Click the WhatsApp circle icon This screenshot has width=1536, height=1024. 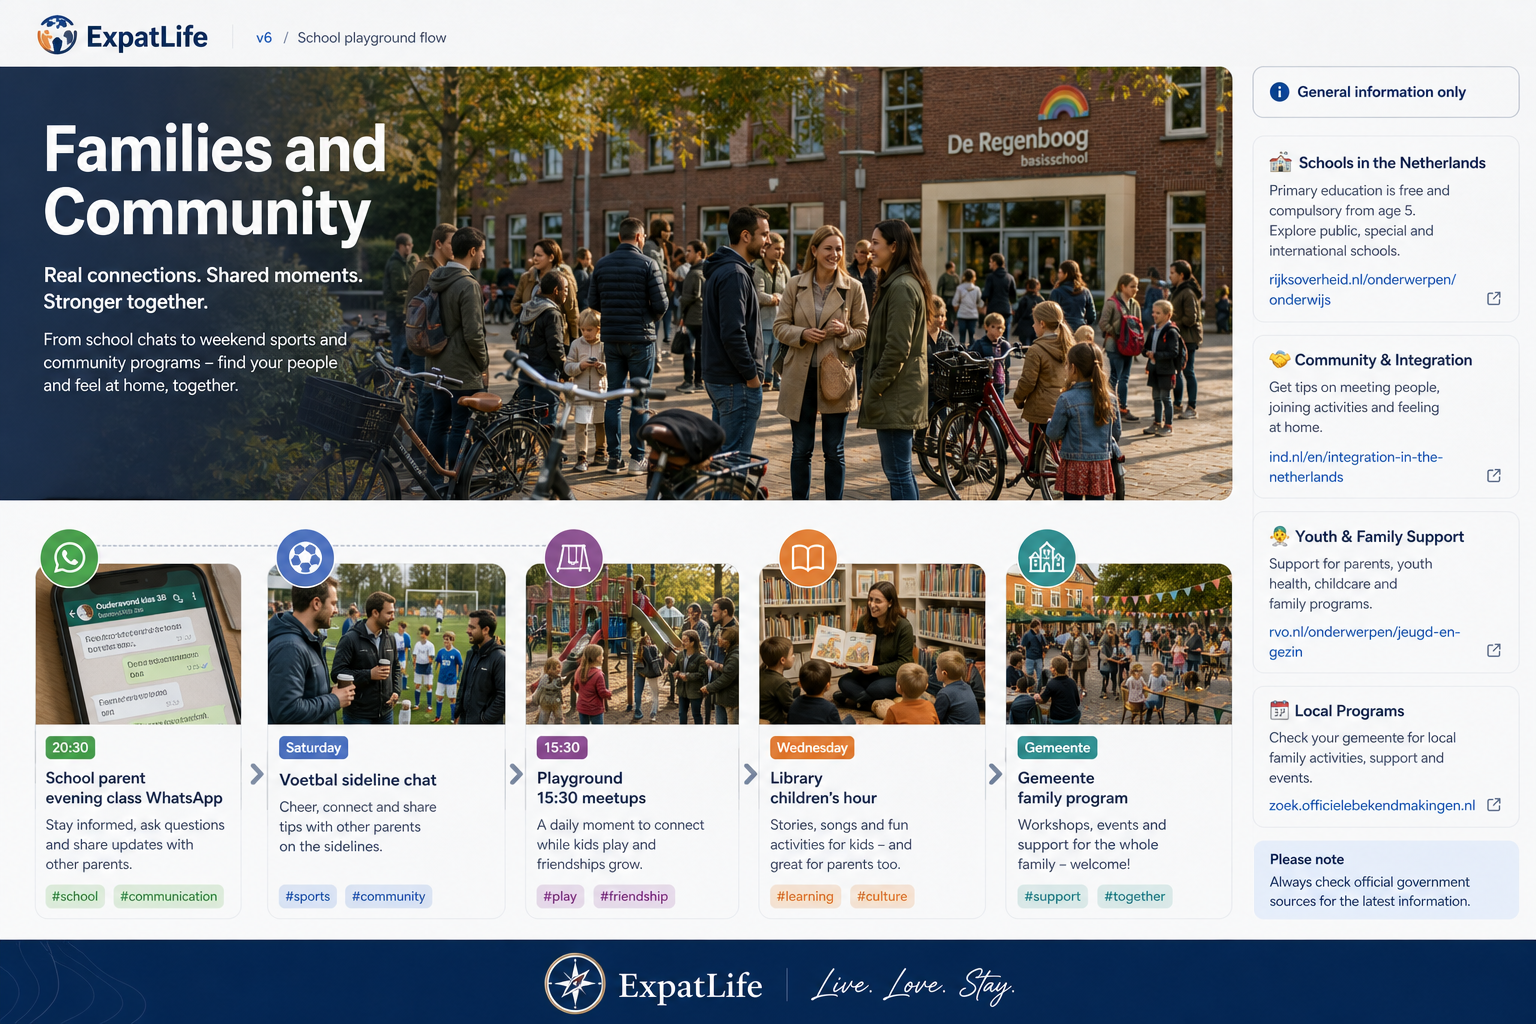pos(69,557)
